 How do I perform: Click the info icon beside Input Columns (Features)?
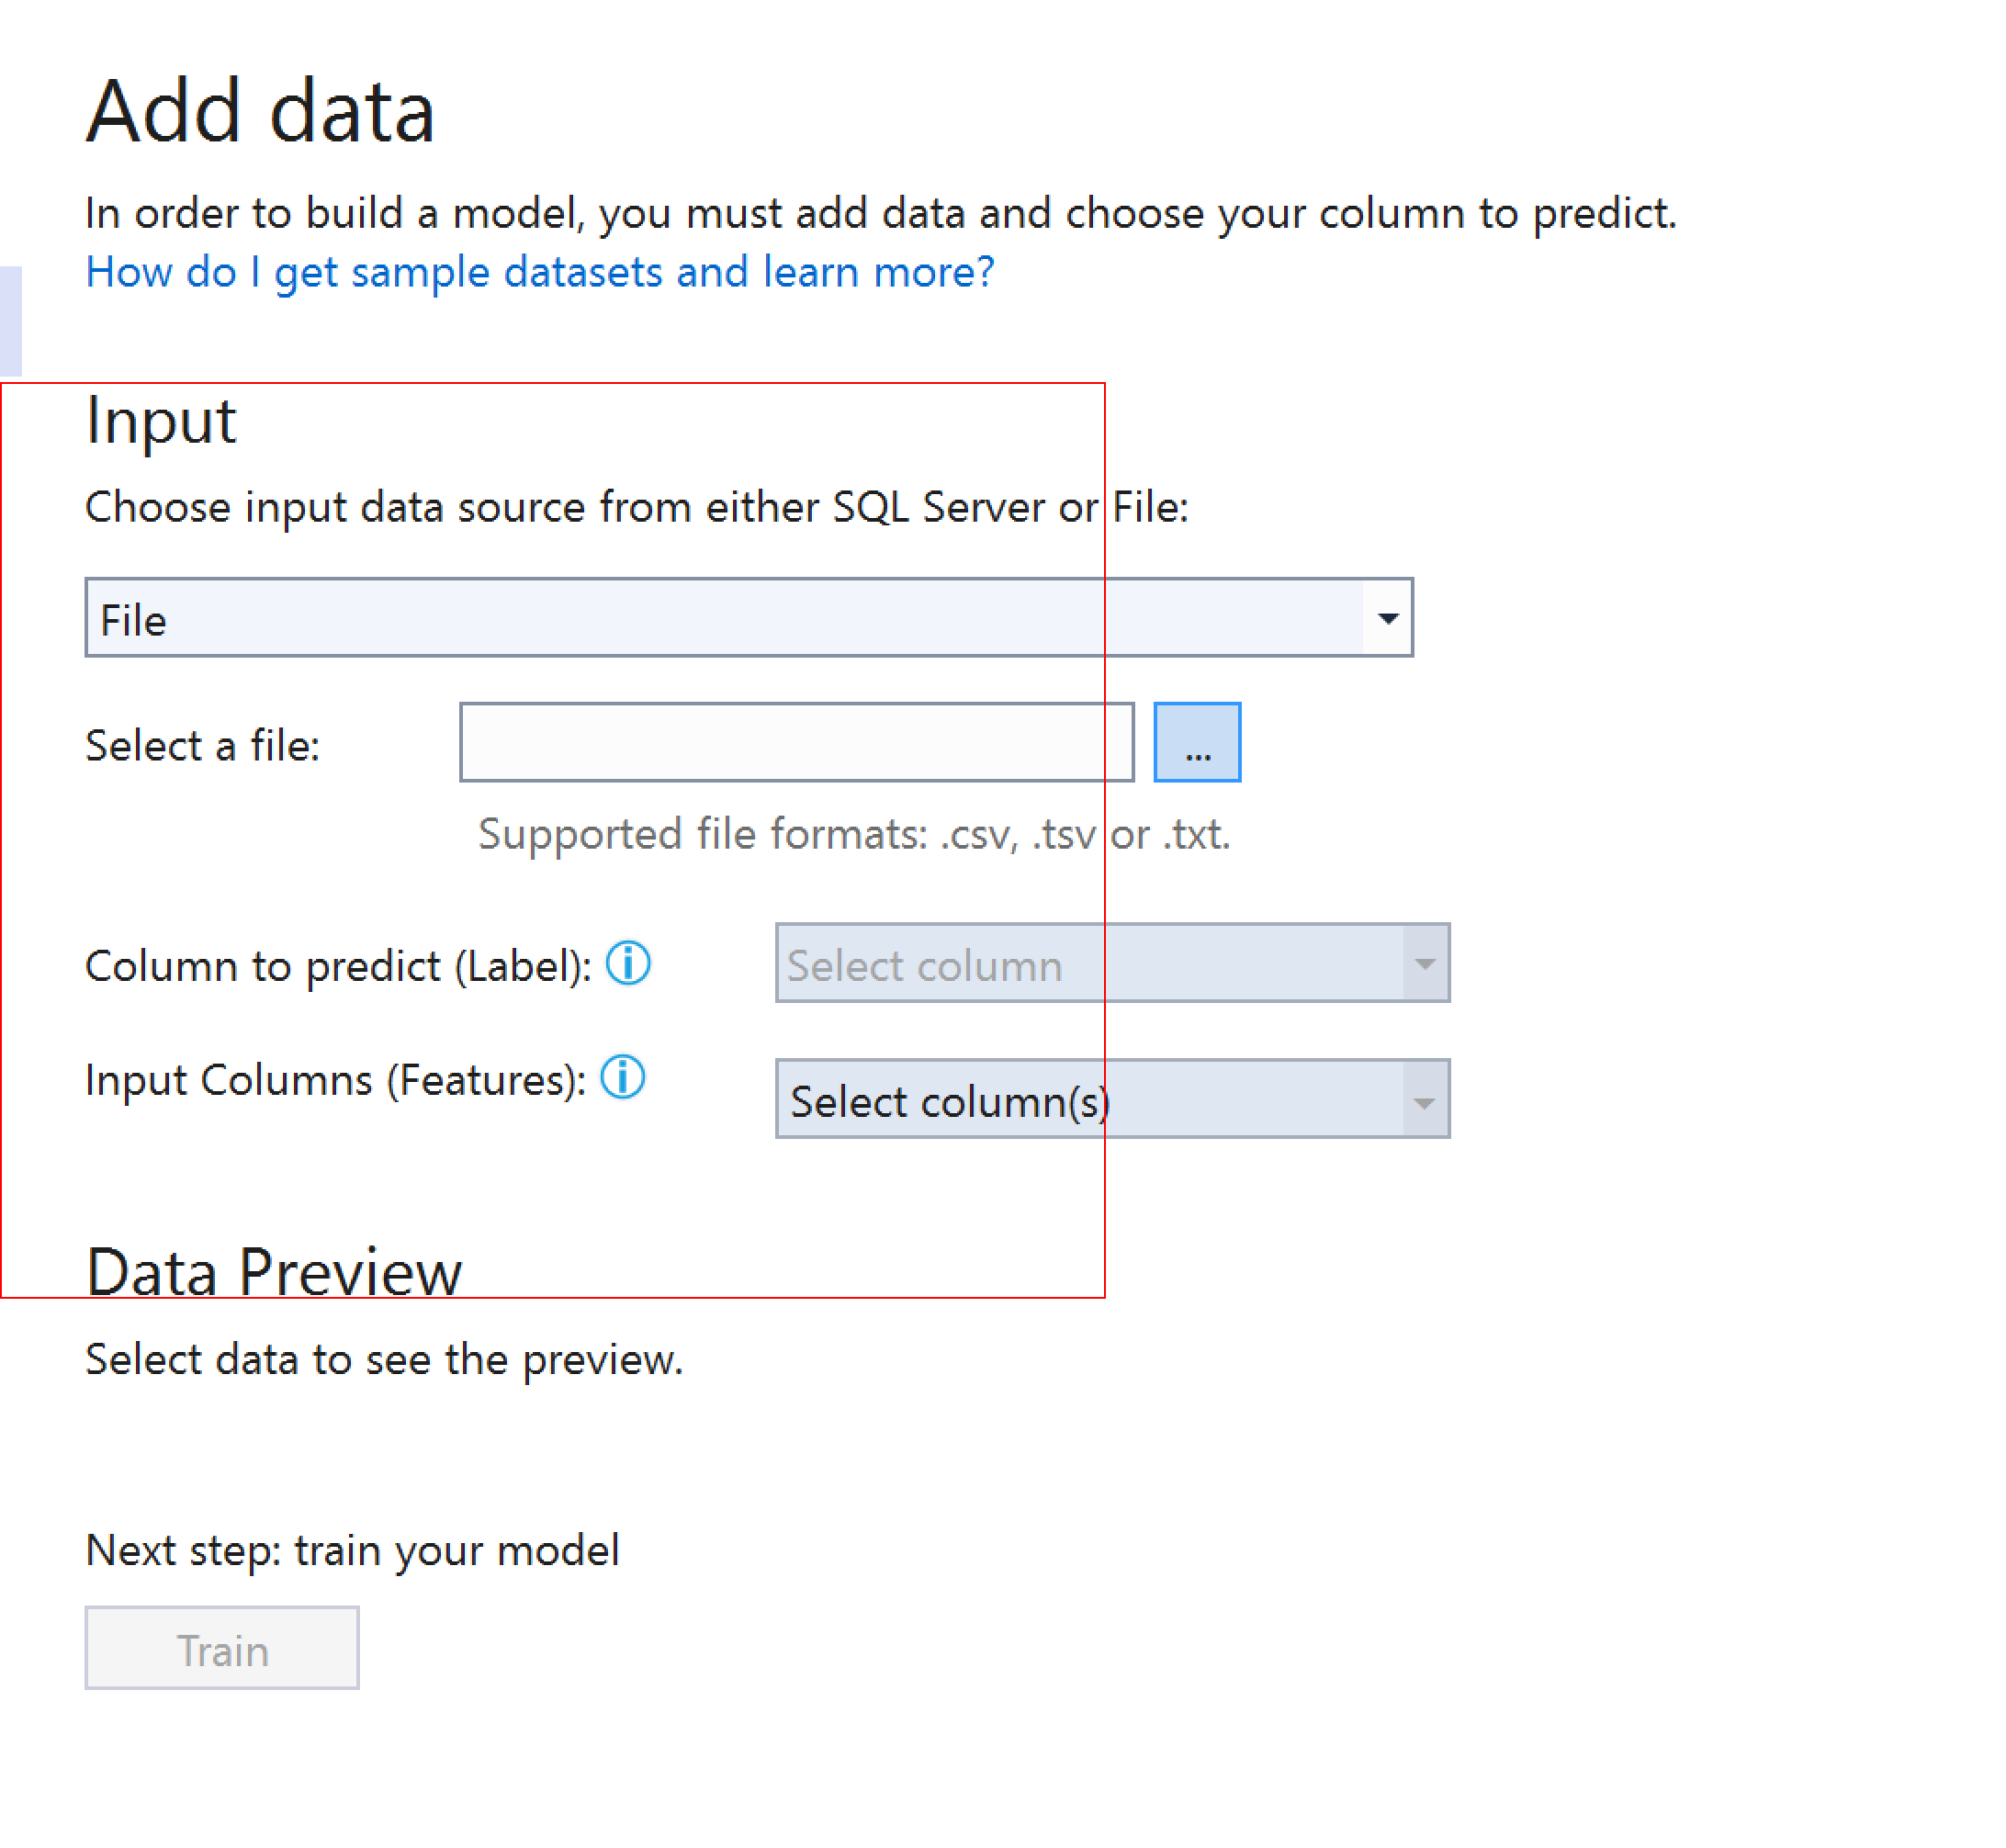click(x=622, y=1078)
